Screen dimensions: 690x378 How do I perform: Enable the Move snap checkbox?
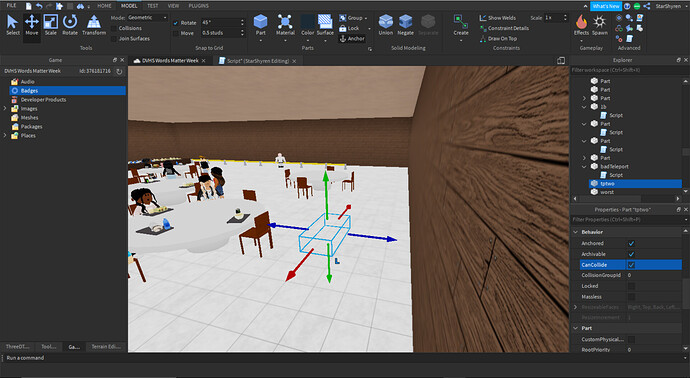click(x=176, y=33)
